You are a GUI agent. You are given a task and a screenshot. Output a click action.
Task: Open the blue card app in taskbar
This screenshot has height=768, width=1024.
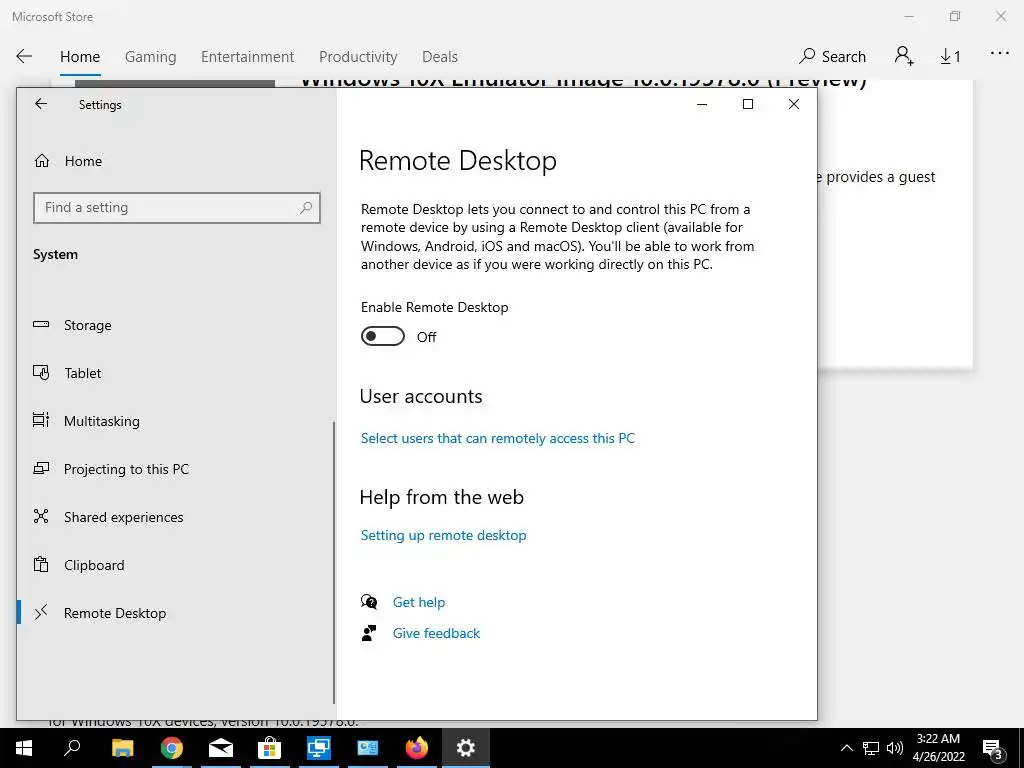click(368, 748)
